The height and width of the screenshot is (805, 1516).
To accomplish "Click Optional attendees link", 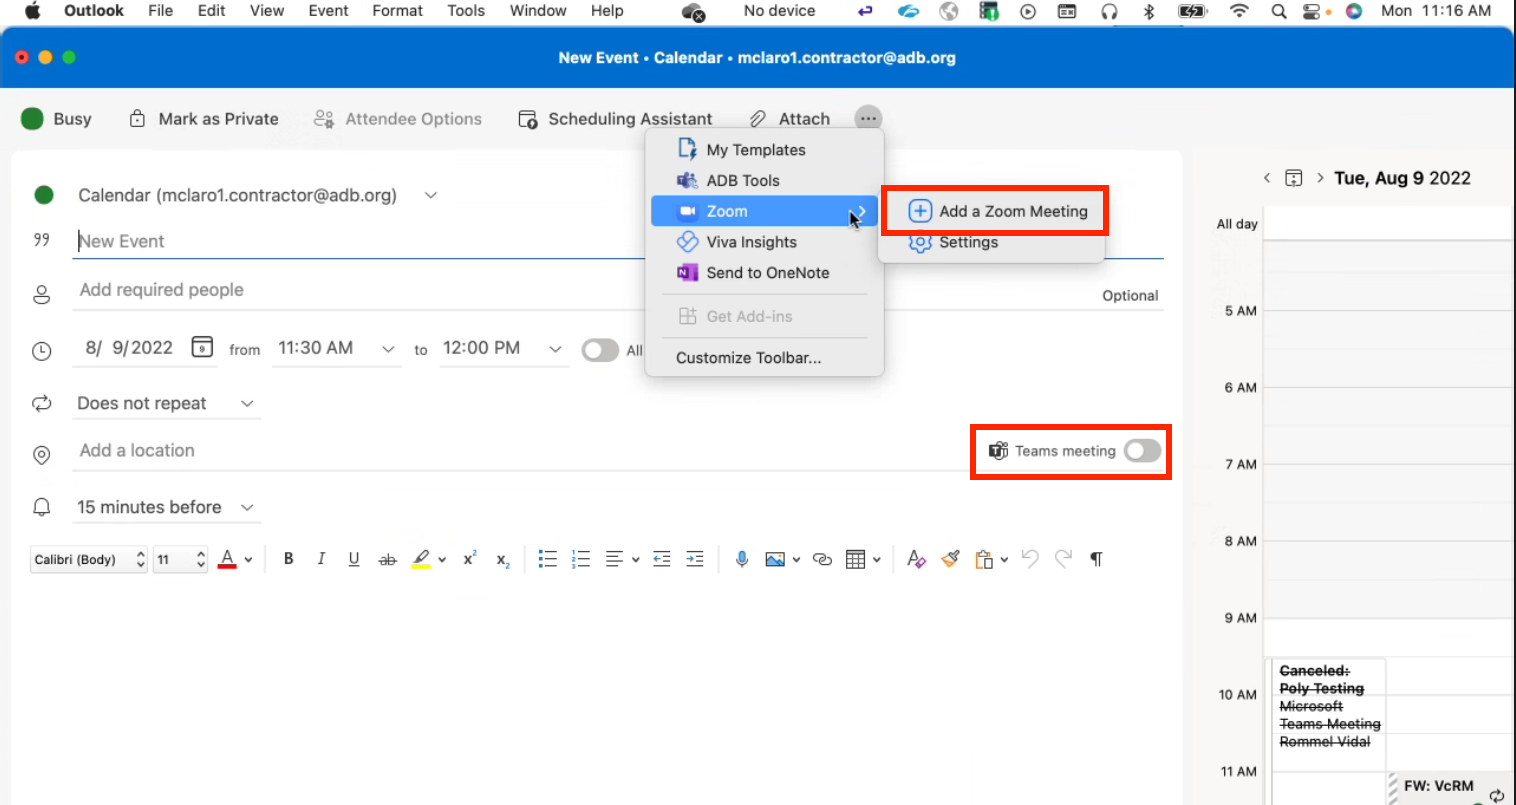I will point(1130,296).
